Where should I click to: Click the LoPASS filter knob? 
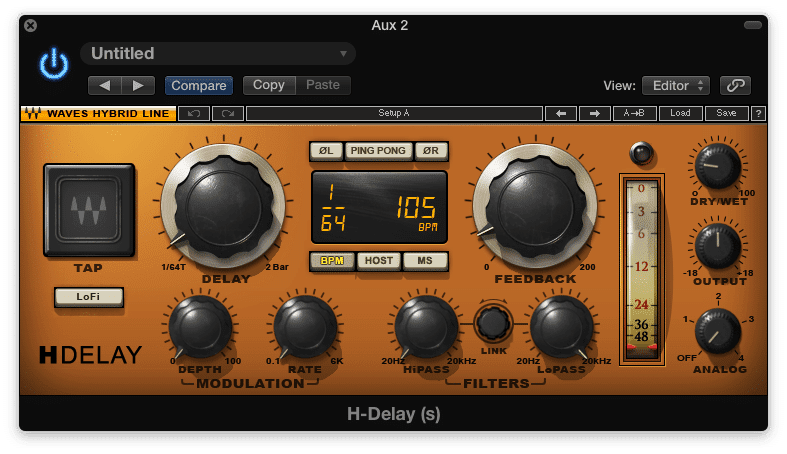562,327
